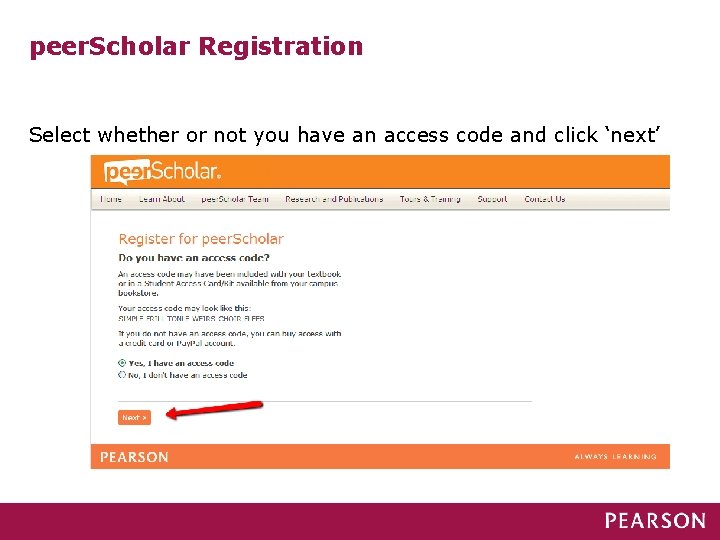Screen dimensions: 720x540
Task: Open the Contact Us page
Action: [x=544, y=199]
